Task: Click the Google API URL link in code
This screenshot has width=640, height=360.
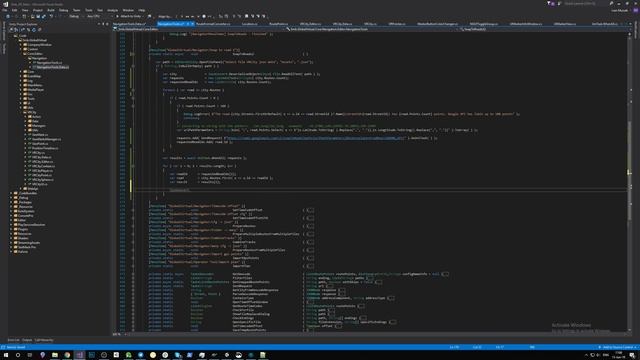Action: [x=316, y=138]
